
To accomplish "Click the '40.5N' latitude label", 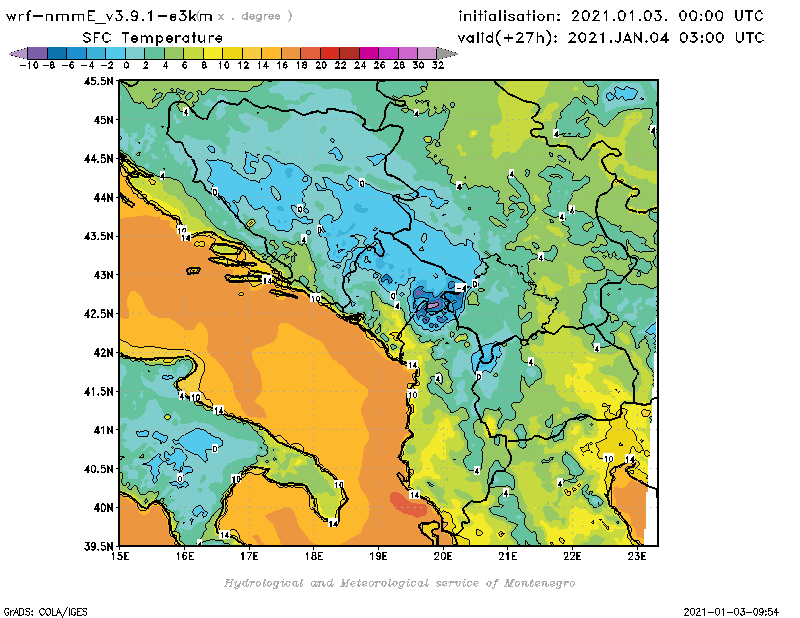I will coord(98,469).
